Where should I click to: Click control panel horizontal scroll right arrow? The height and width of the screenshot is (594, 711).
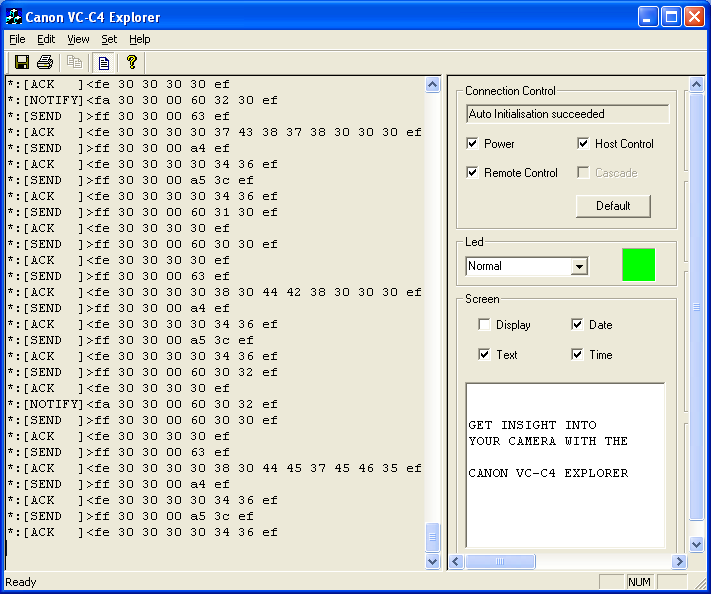(679, 562)
